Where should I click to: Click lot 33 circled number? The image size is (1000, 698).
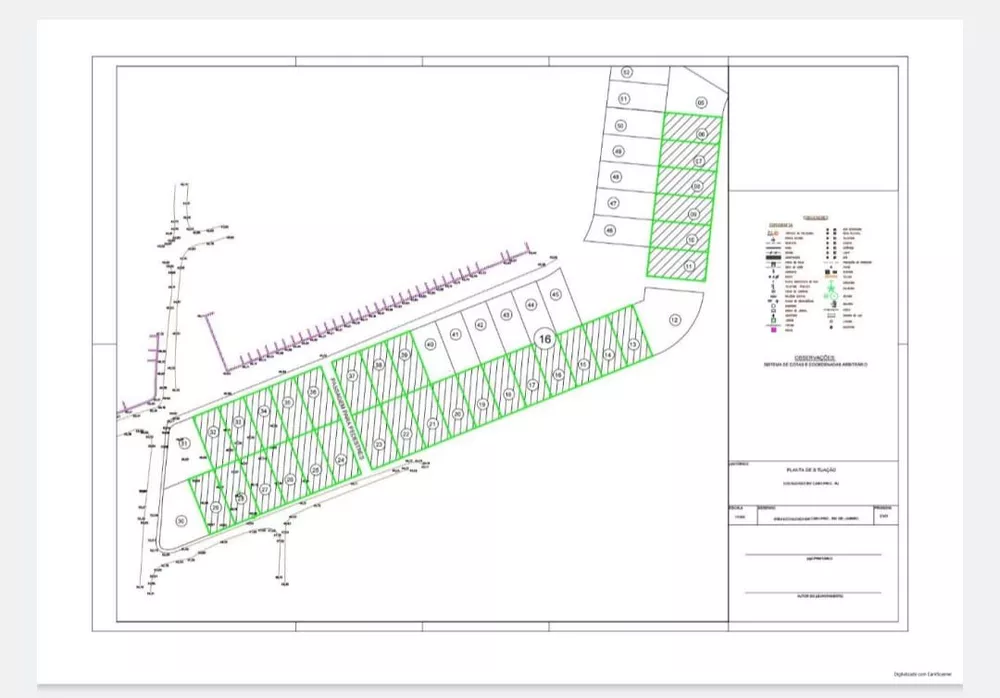click(238, 422)
